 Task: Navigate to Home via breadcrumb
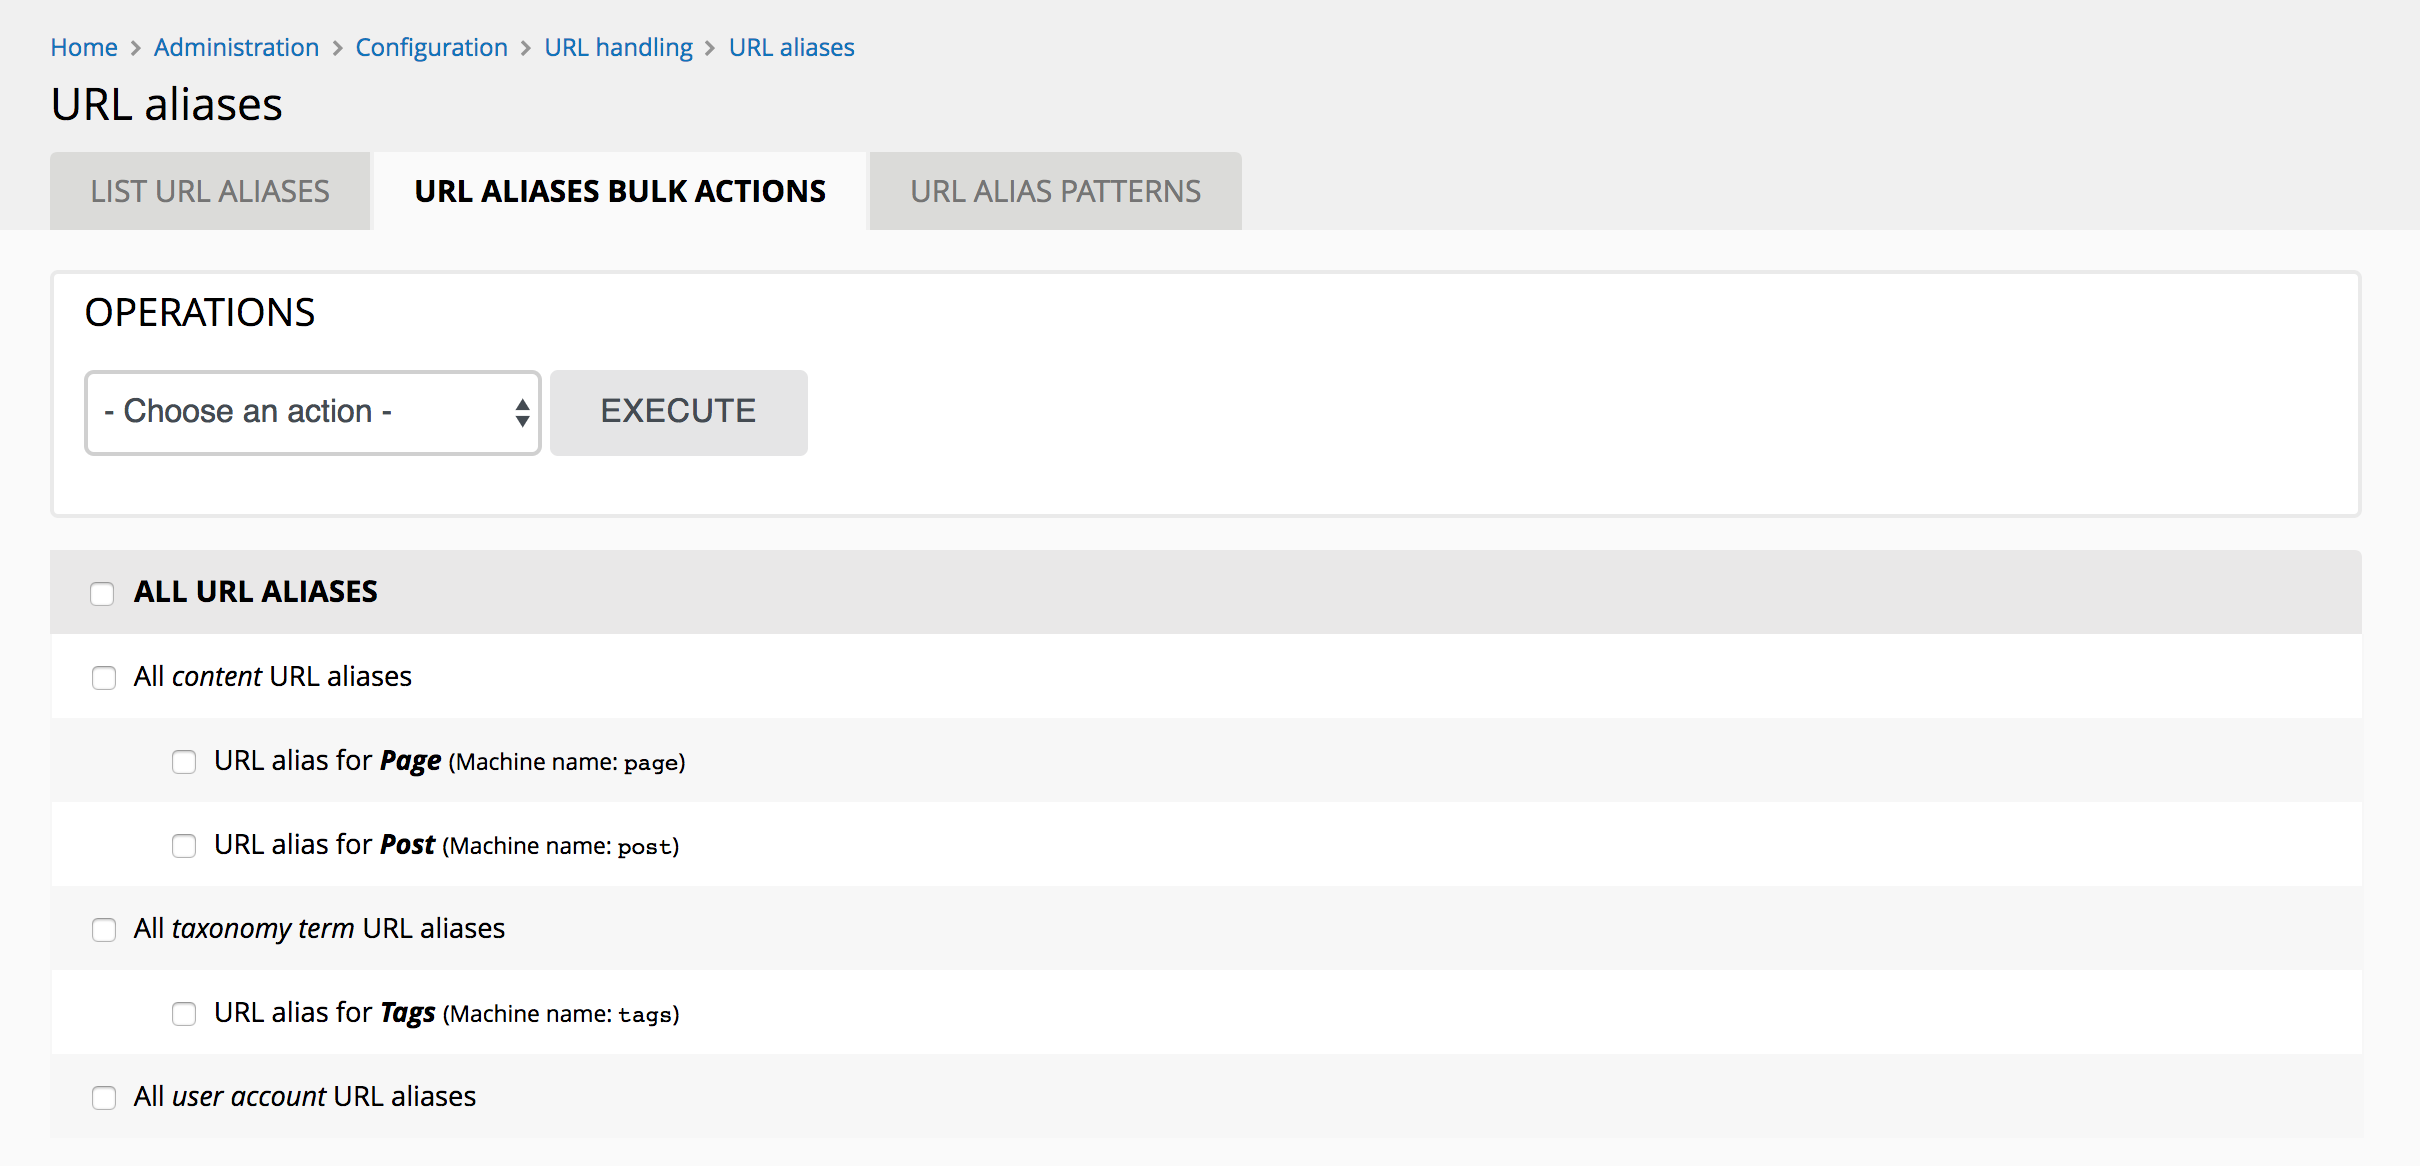coord(84,46)
